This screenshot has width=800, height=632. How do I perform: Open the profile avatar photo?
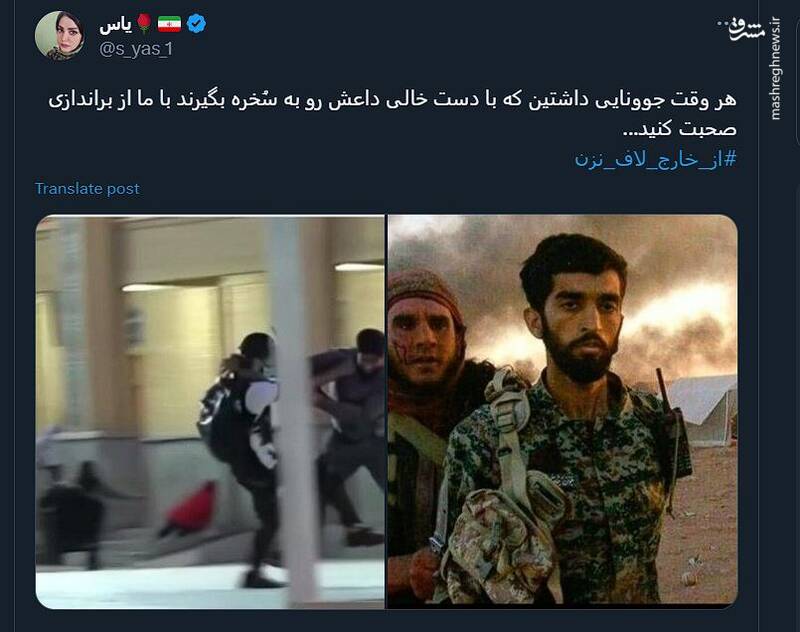point(60,36)
